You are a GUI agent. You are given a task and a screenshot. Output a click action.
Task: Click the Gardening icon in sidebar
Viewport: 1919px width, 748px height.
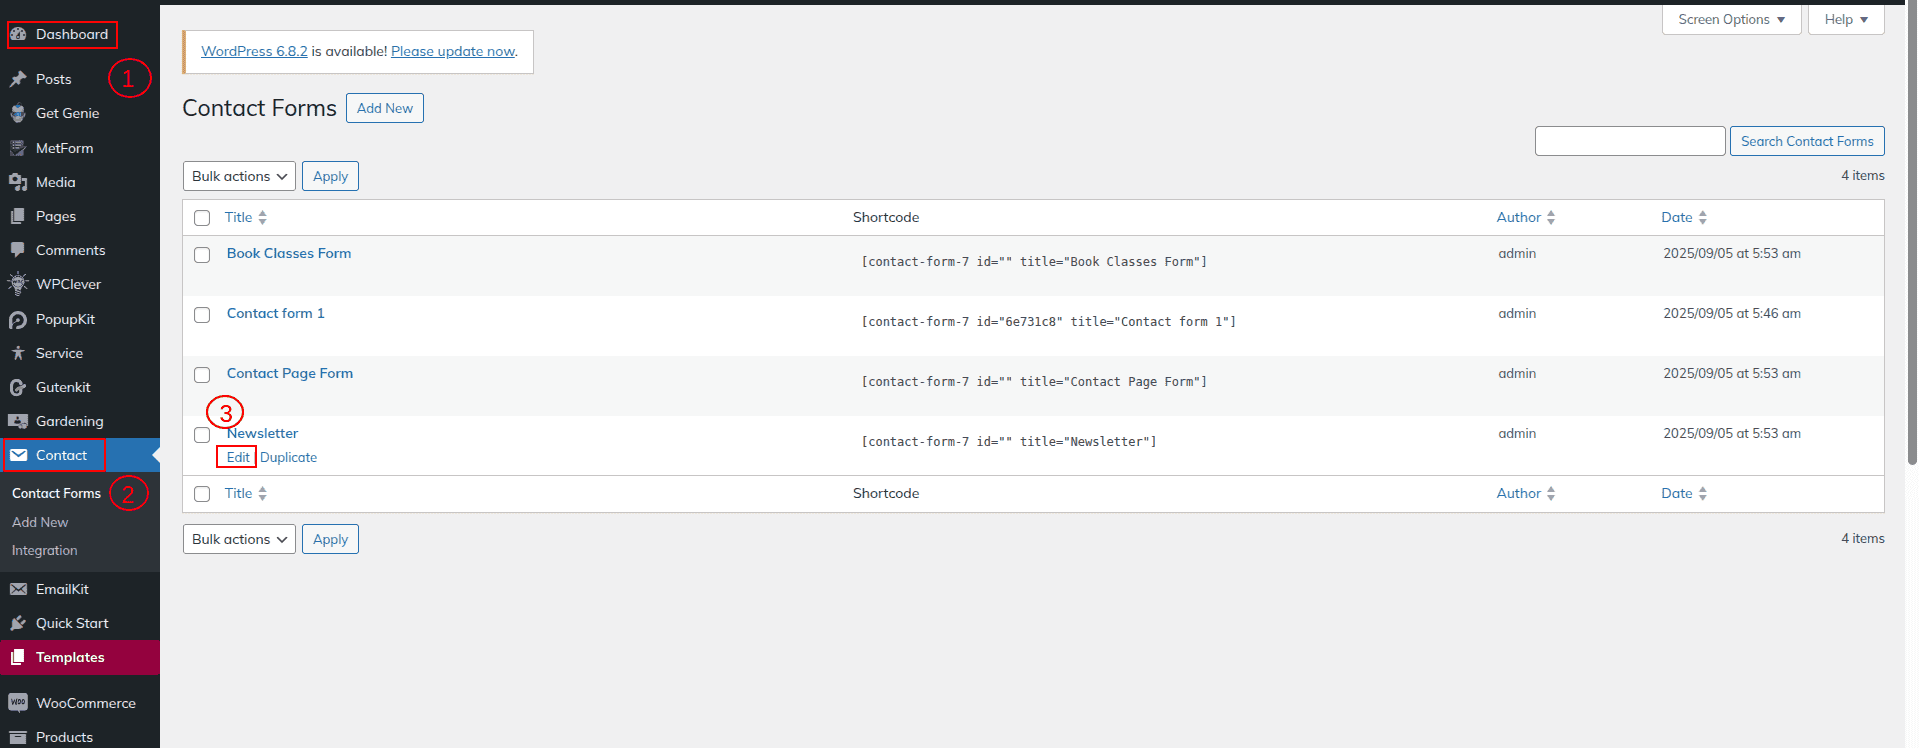tap(18, 421)
